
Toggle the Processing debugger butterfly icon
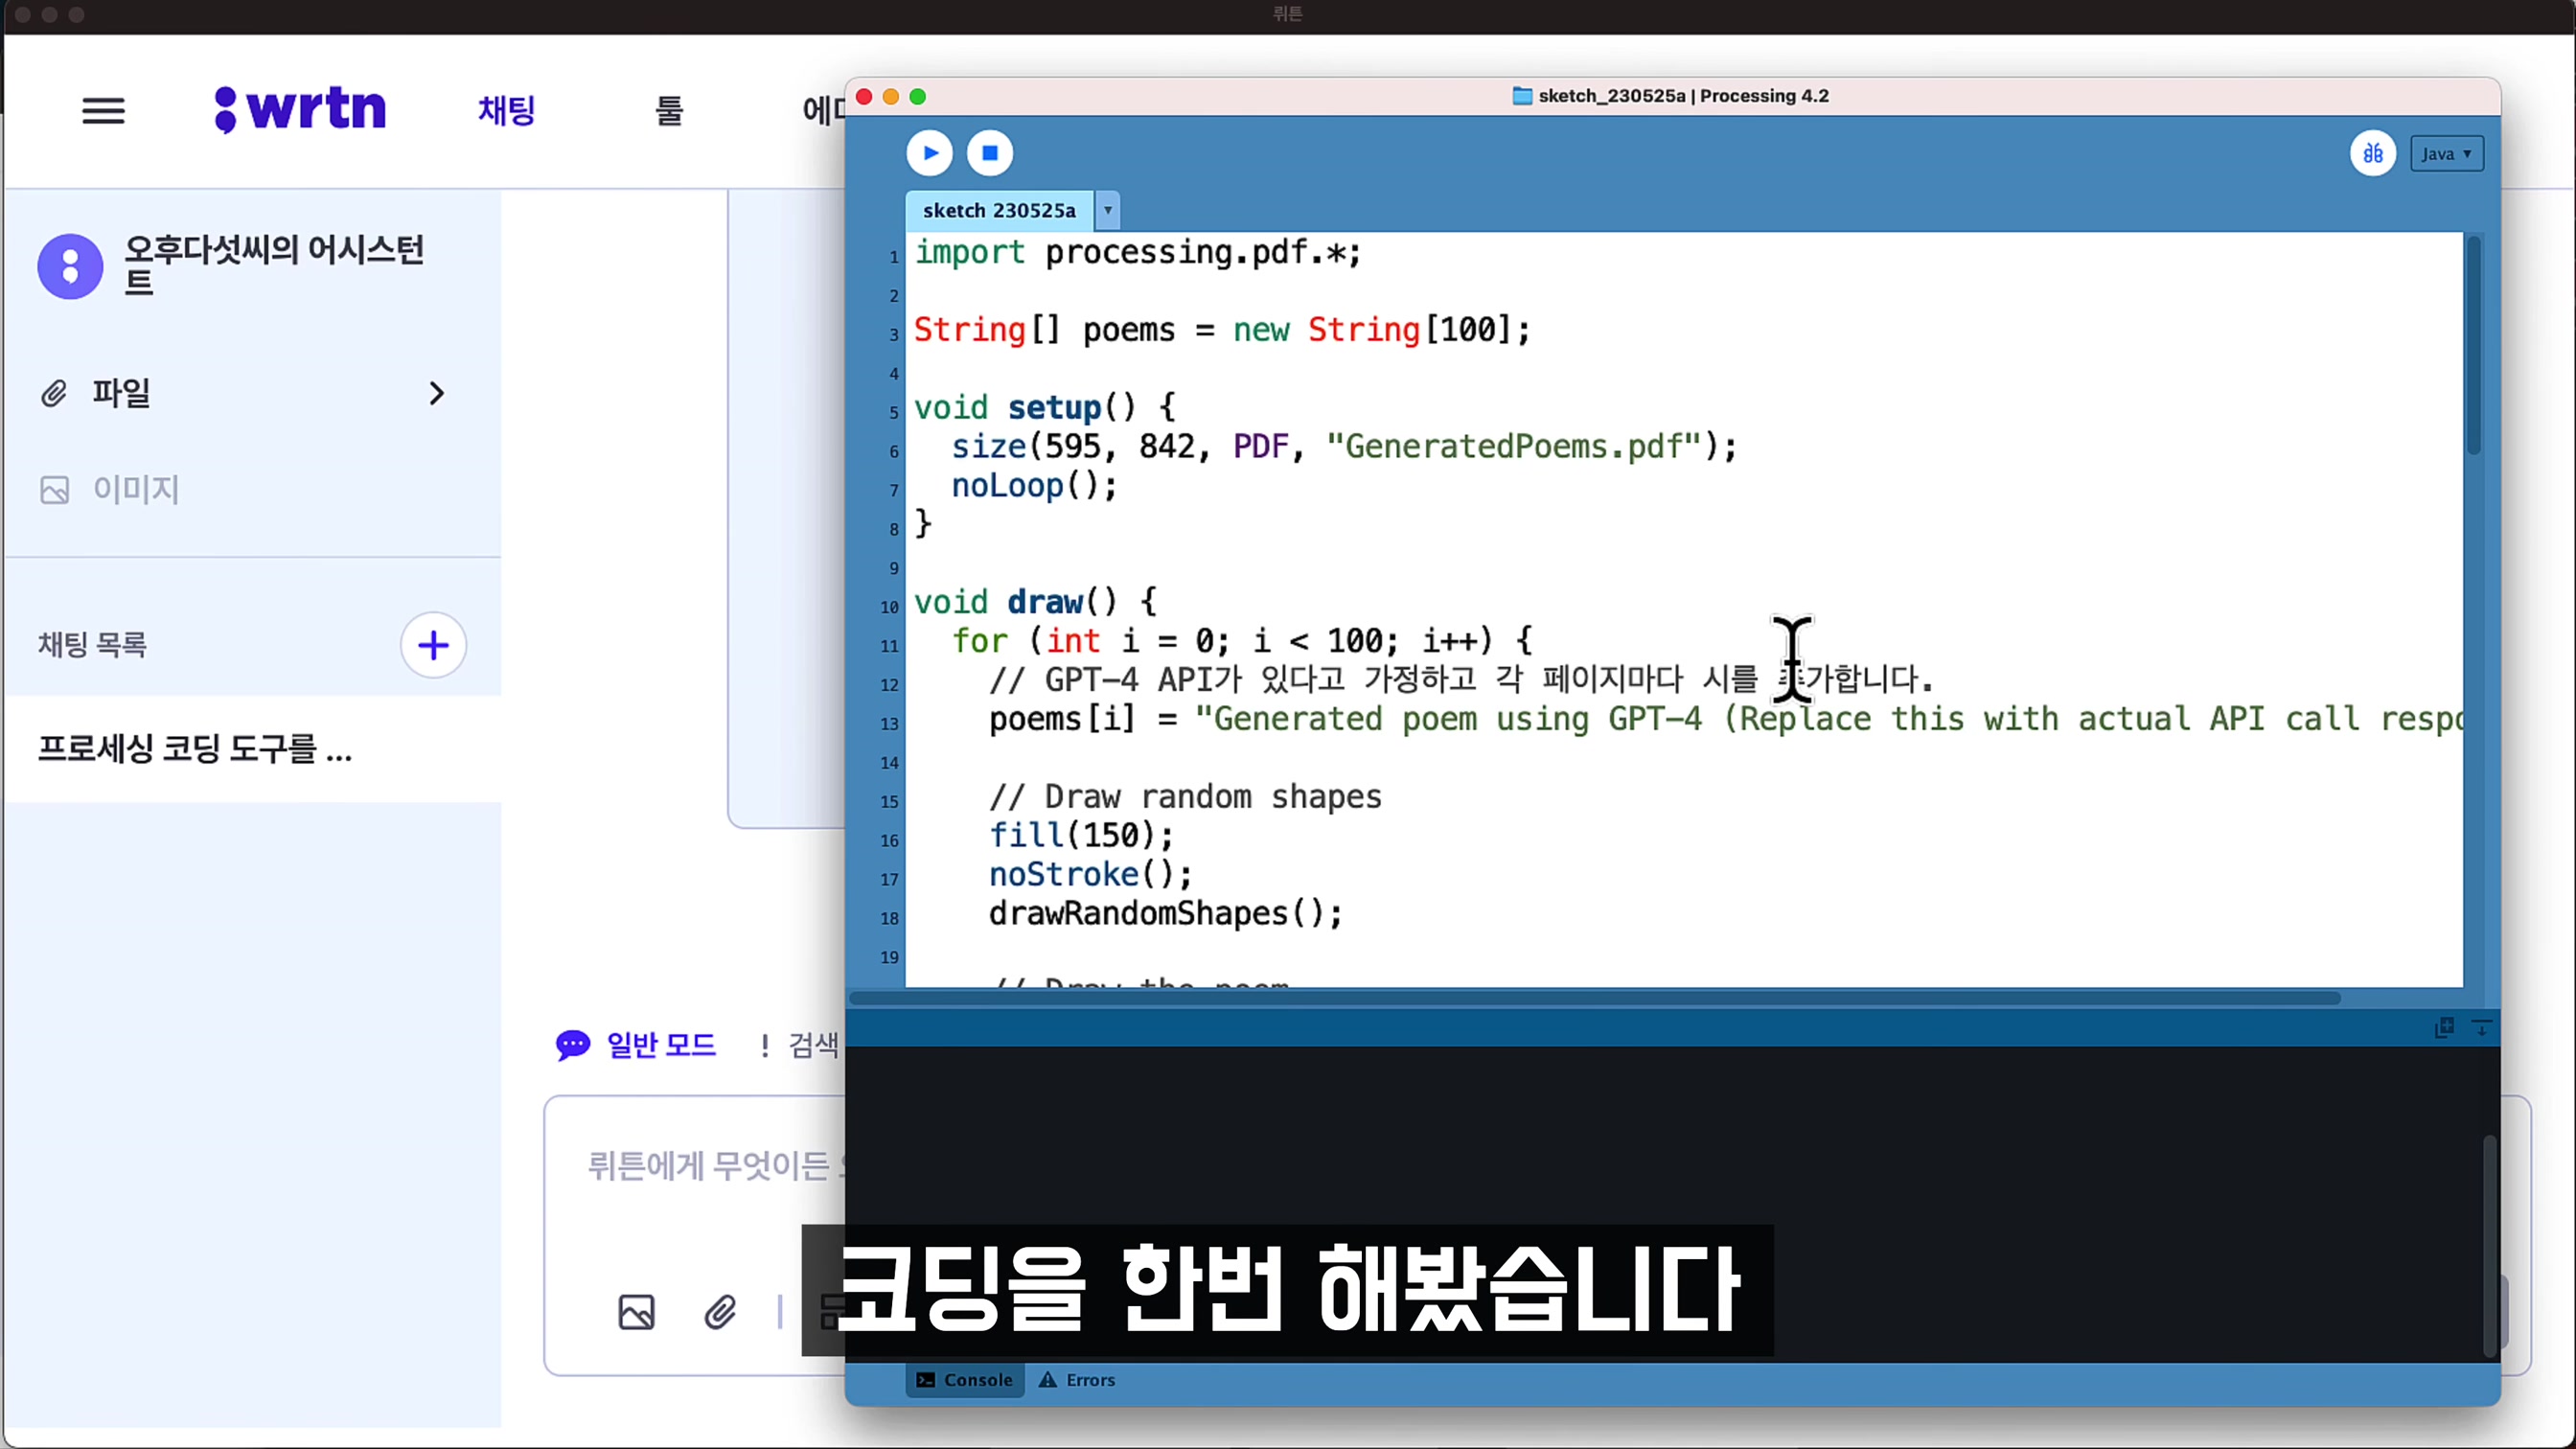pyautogui.click(x=2372, y=154)
